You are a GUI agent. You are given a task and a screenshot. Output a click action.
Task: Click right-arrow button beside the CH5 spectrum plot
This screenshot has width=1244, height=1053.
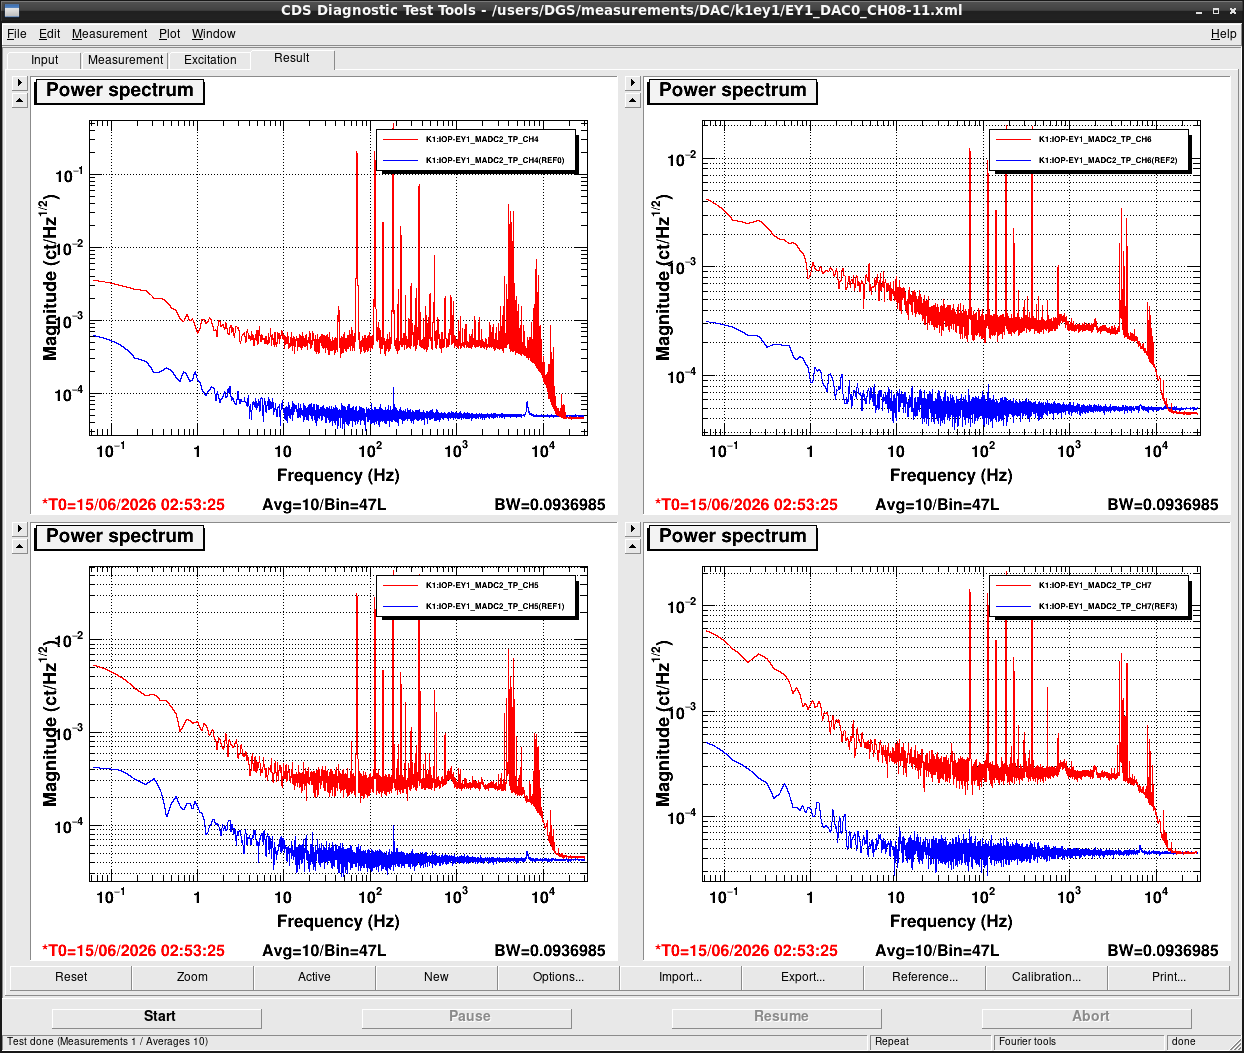click(x=19, y=529)
